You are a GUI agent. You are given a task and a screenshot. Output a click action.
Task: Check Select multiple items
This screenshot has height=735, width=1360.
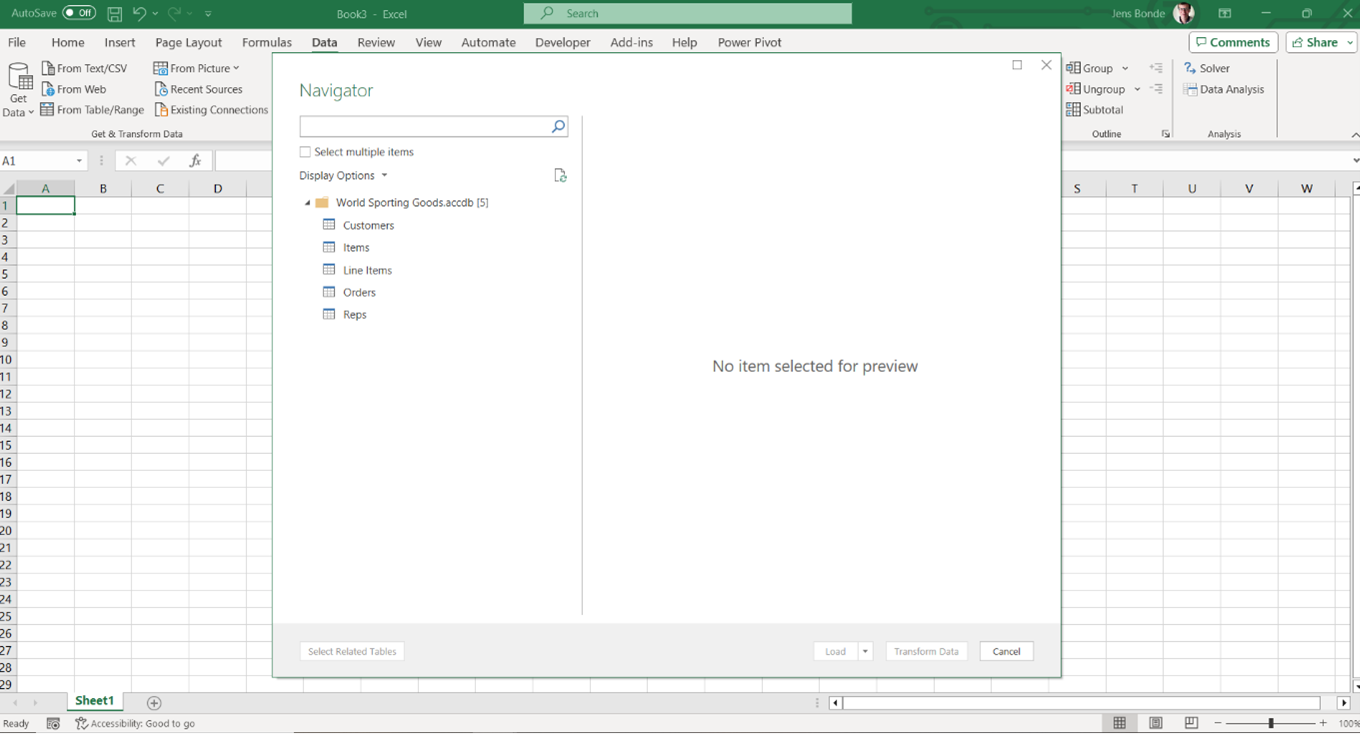pos(305,152)
